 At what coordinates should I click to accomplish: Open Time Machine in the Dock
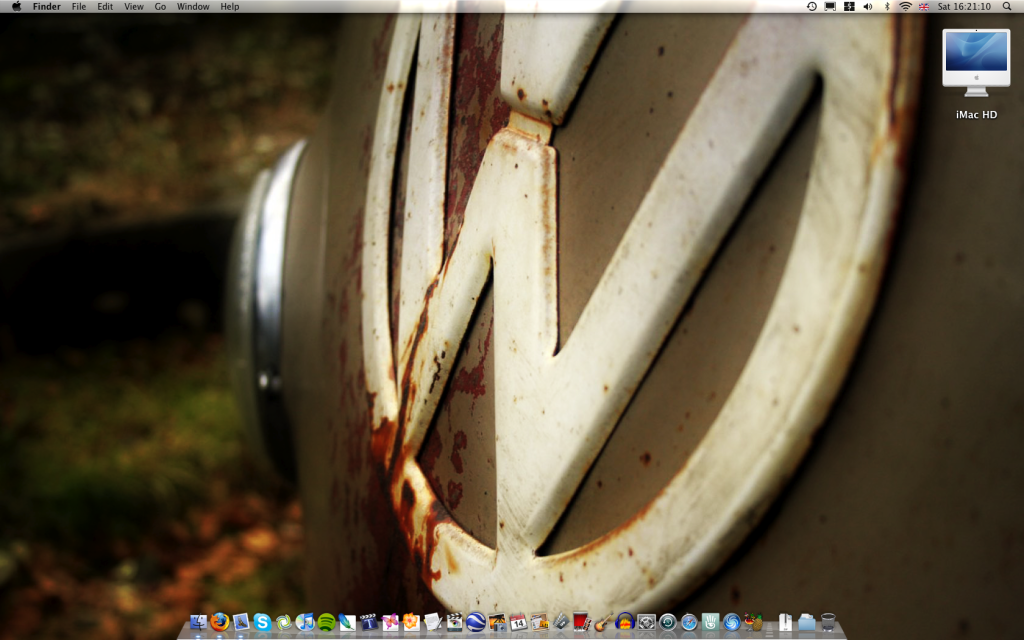(x=667, y=622)
